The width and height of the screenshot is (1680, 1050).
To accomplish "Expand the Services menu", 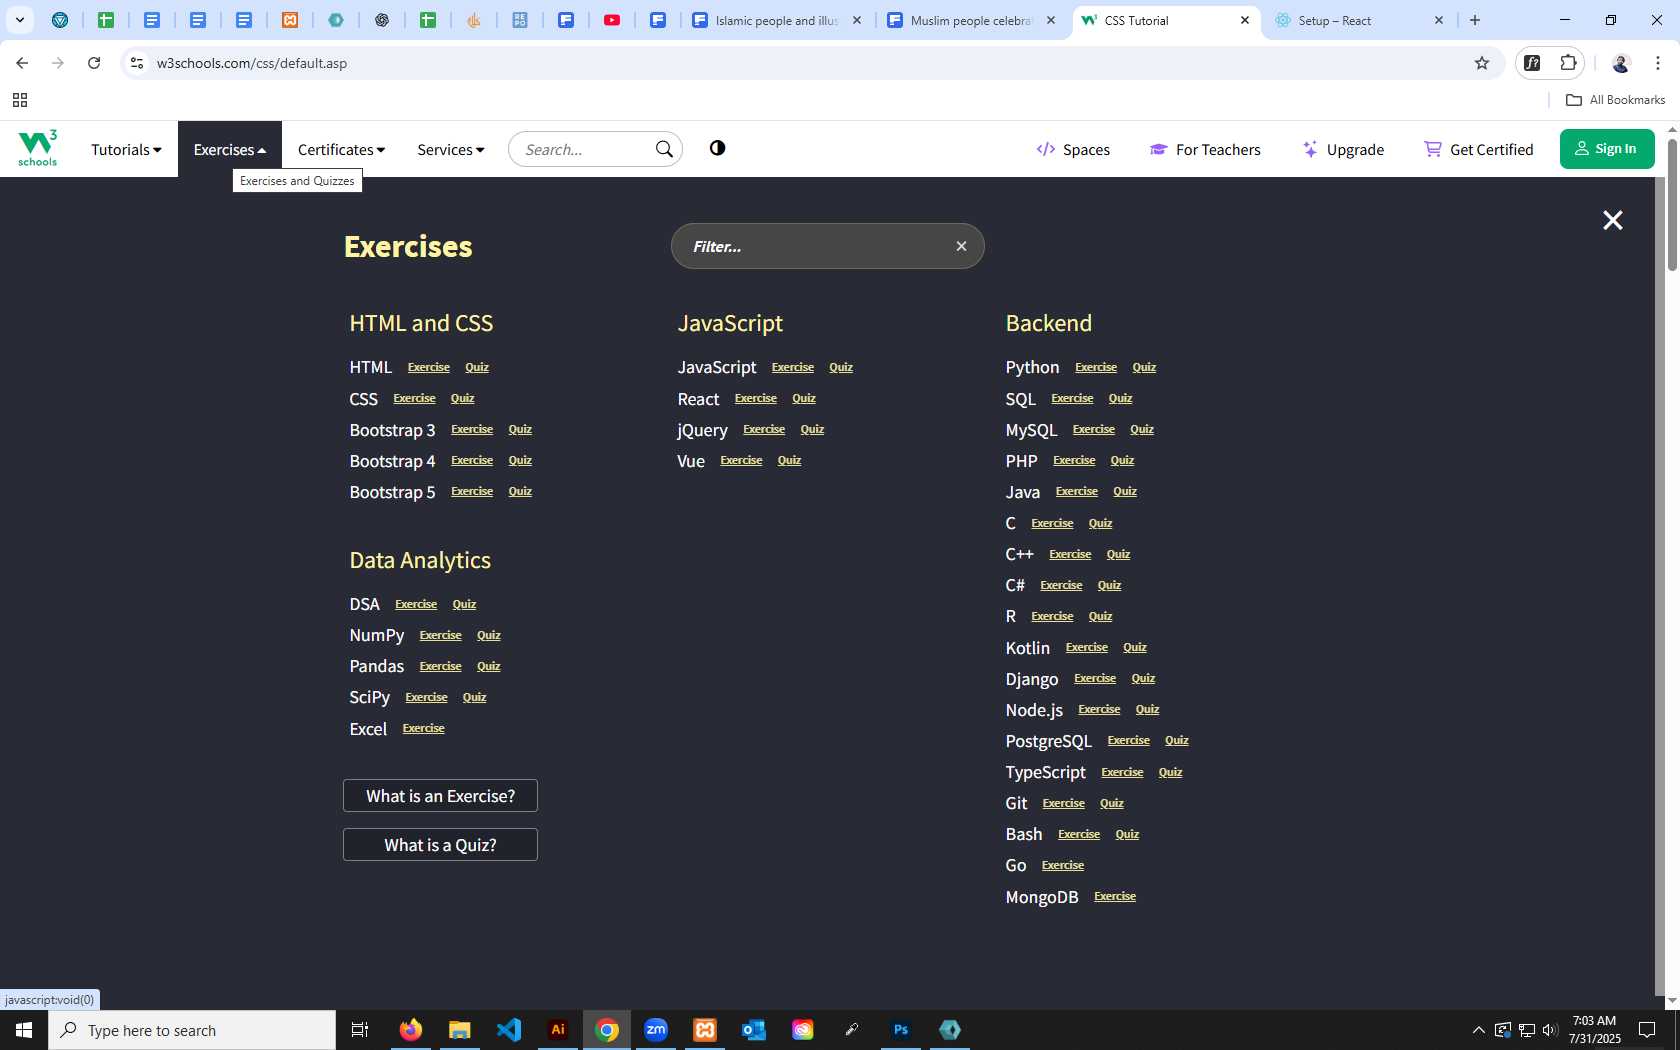I will (x=451, y=149).
